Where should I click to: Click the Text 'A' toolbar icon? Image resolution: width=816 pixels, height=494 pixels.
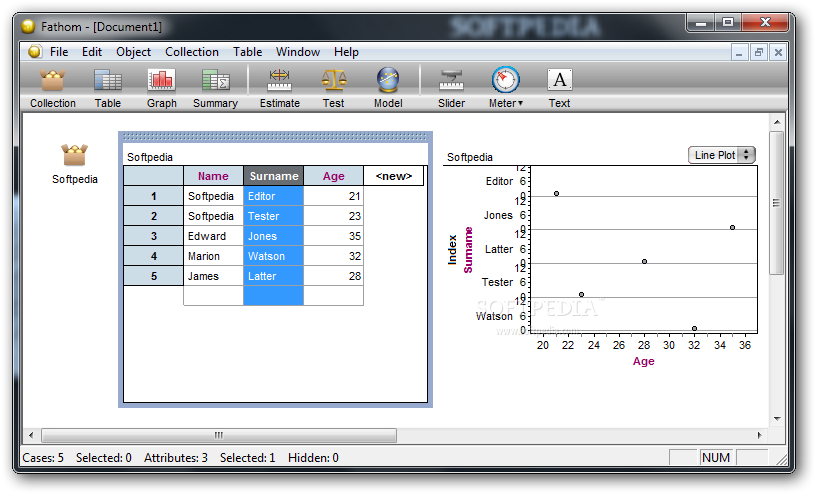point(559,80)
